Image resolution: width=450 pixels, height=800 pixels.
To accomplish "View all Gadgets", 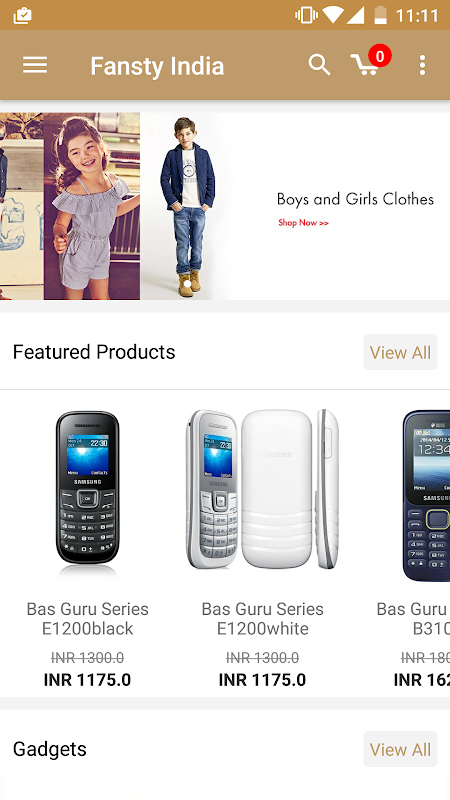I will tap(400, 749).
